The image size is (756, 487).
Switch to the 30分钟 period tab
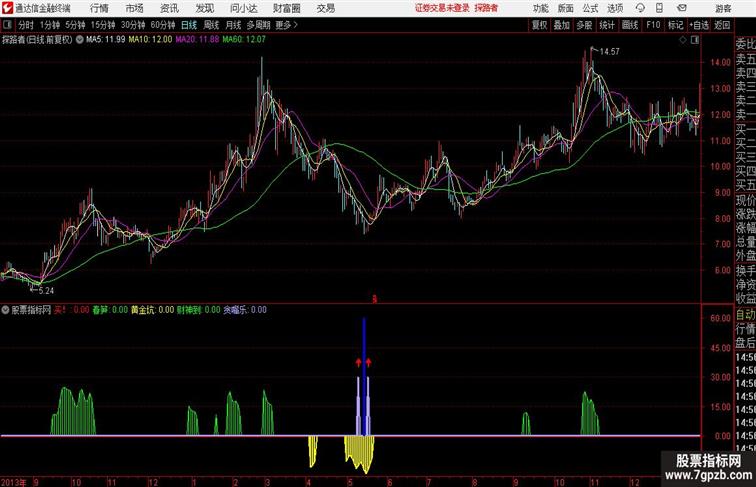coord(133,25)
